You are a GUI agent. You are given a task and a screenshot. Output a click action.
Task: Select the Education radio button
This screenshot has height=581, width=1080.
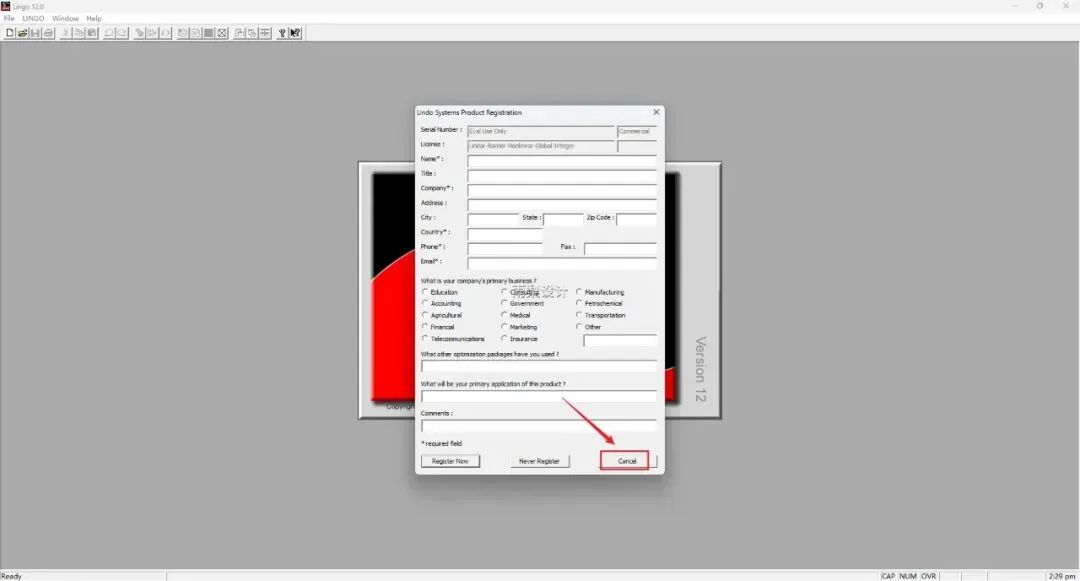[426, 292]
